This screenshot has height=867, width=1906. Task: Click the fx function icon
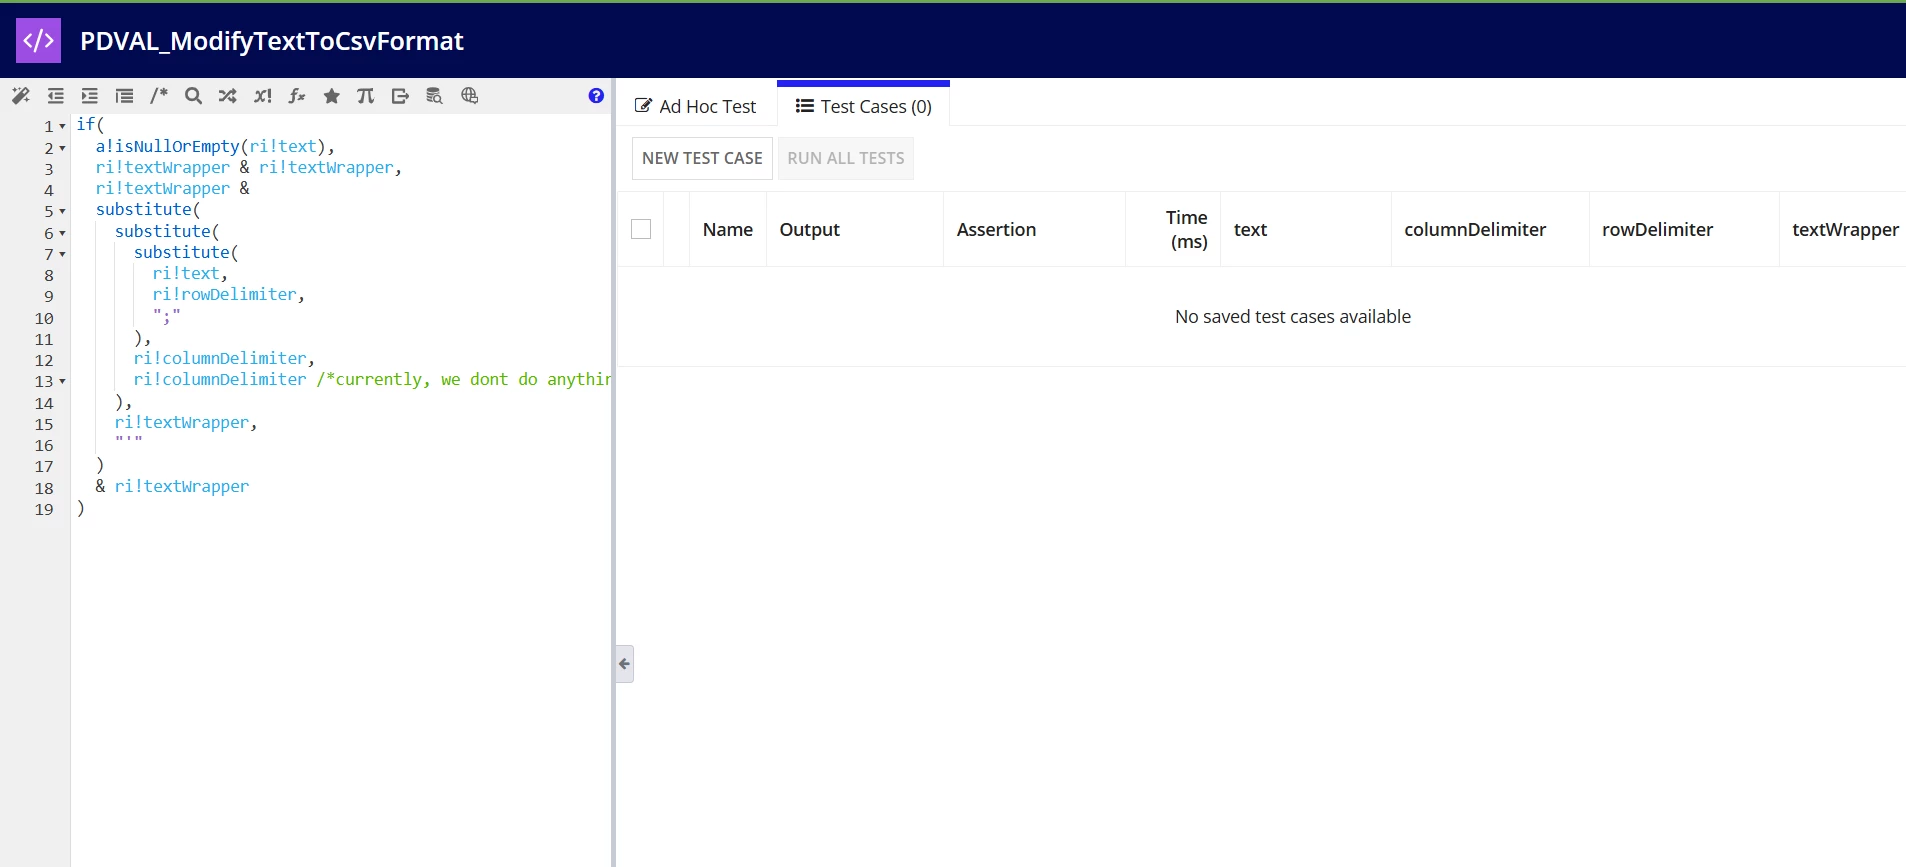click(x=297, y=96)
